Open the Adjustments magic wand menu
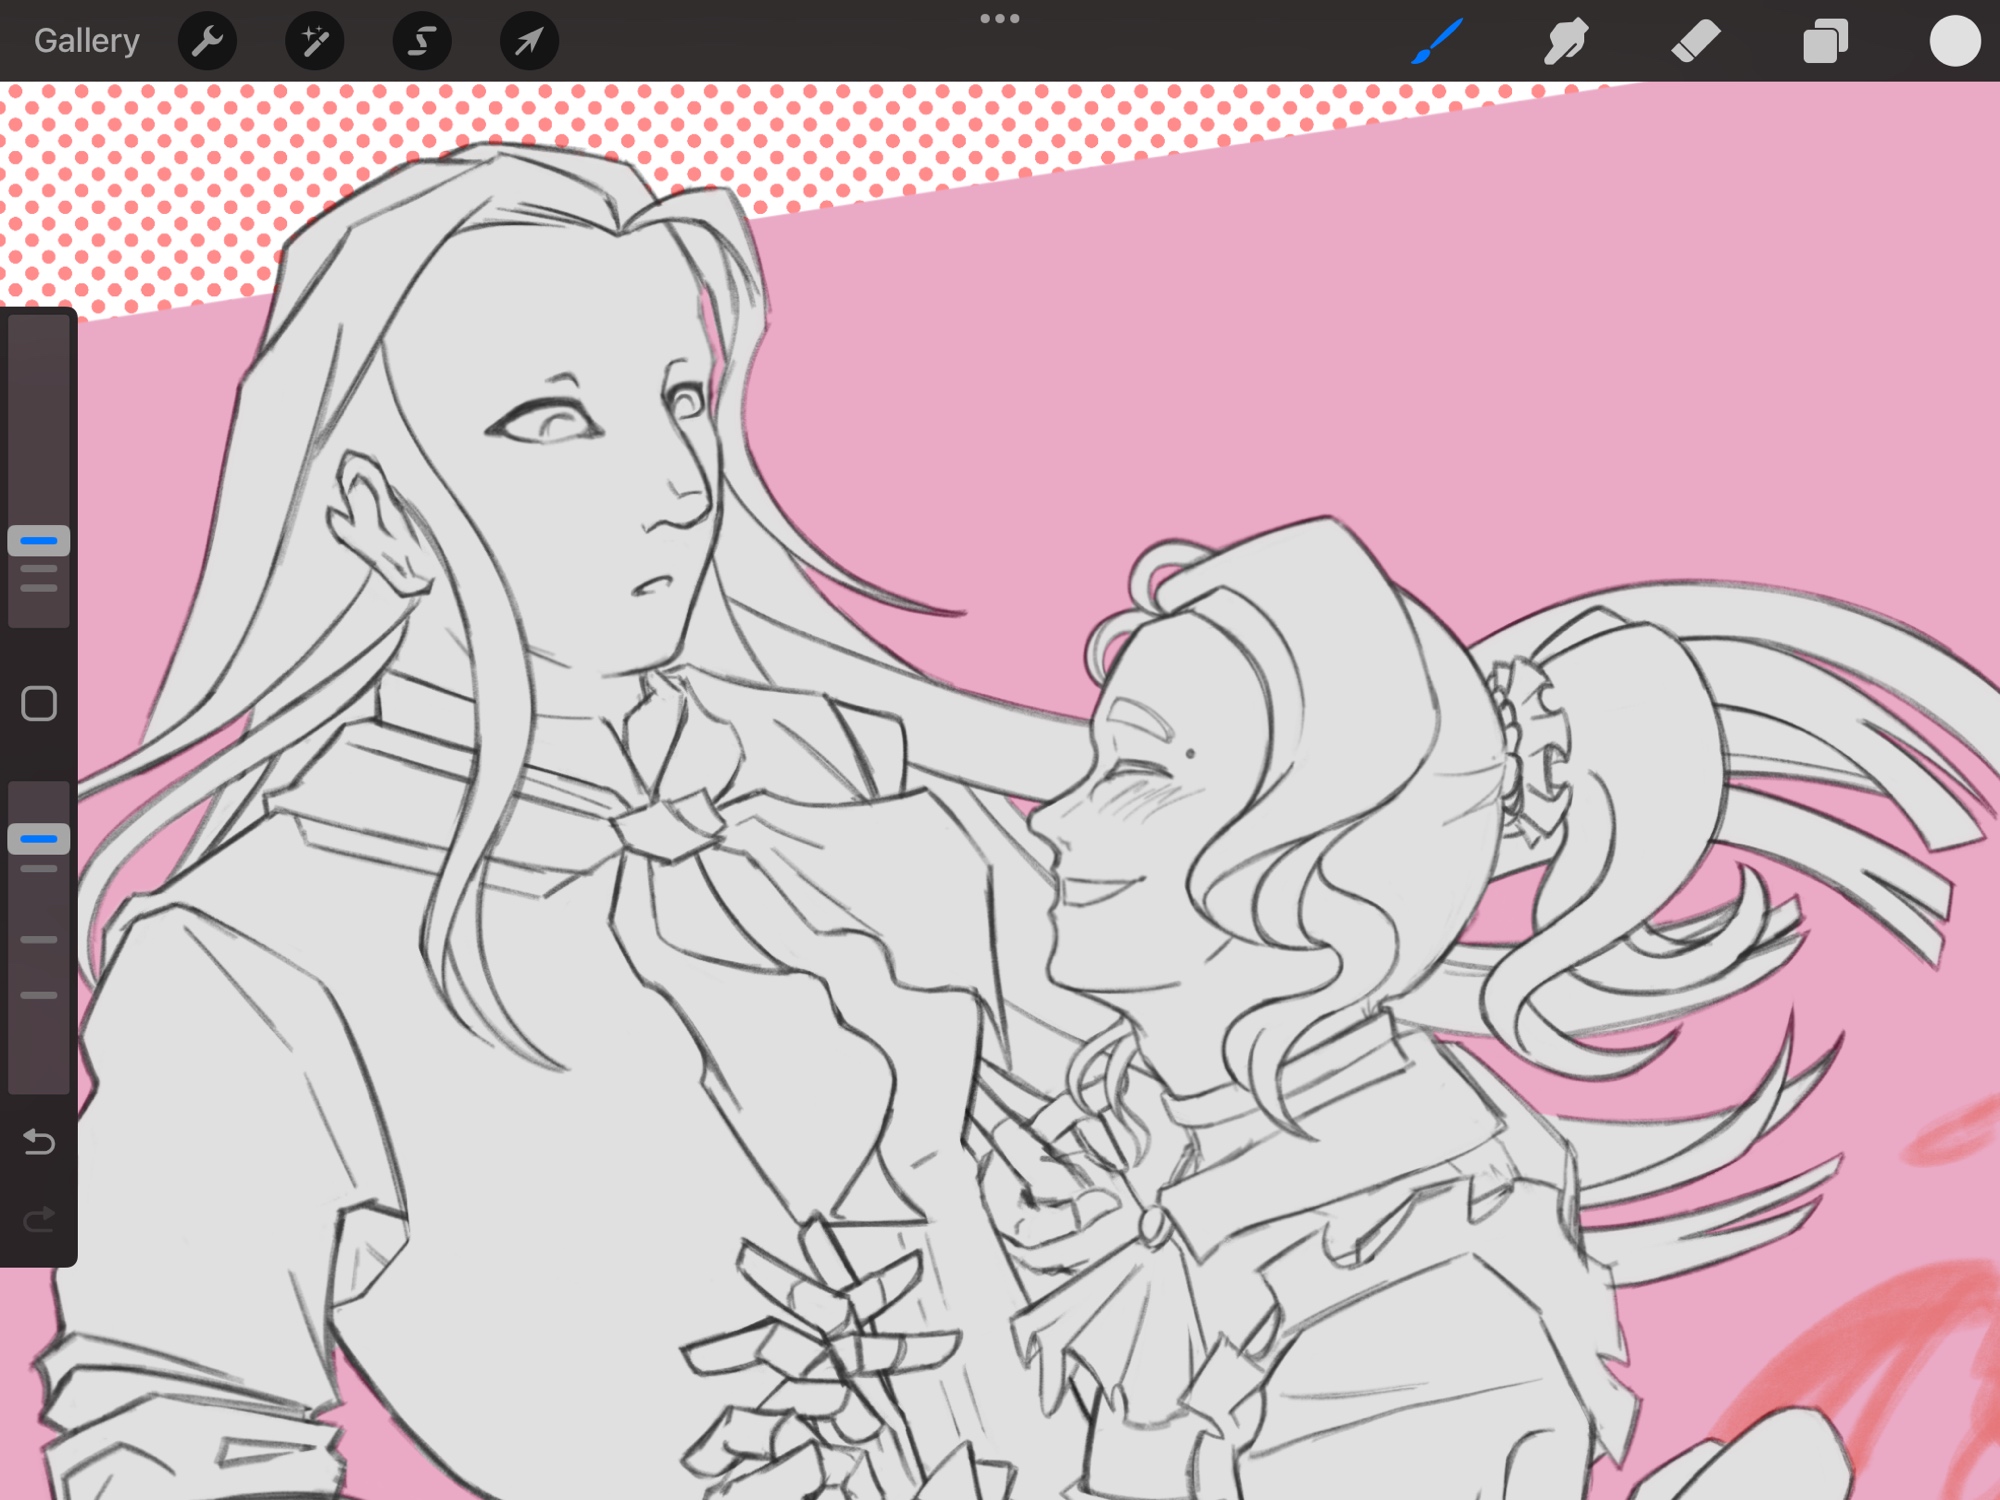 point(314,41)
